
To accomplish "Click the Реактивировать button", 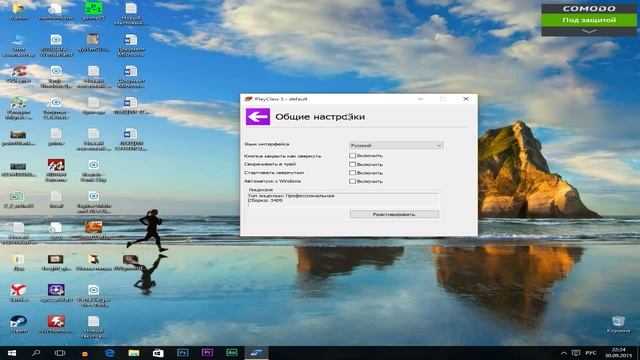I will [x=394, y=214].
